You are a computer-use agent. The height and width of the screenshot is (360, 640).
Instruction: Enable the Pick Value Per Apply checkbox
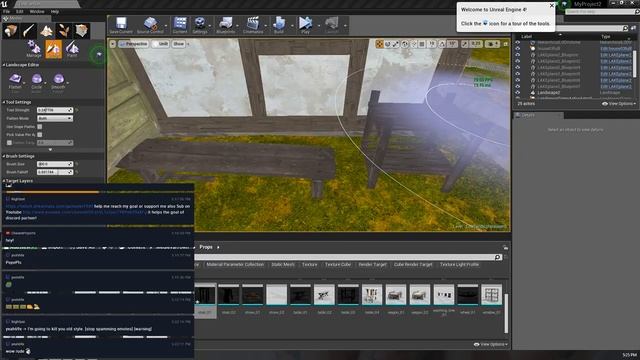coord(40,134)
